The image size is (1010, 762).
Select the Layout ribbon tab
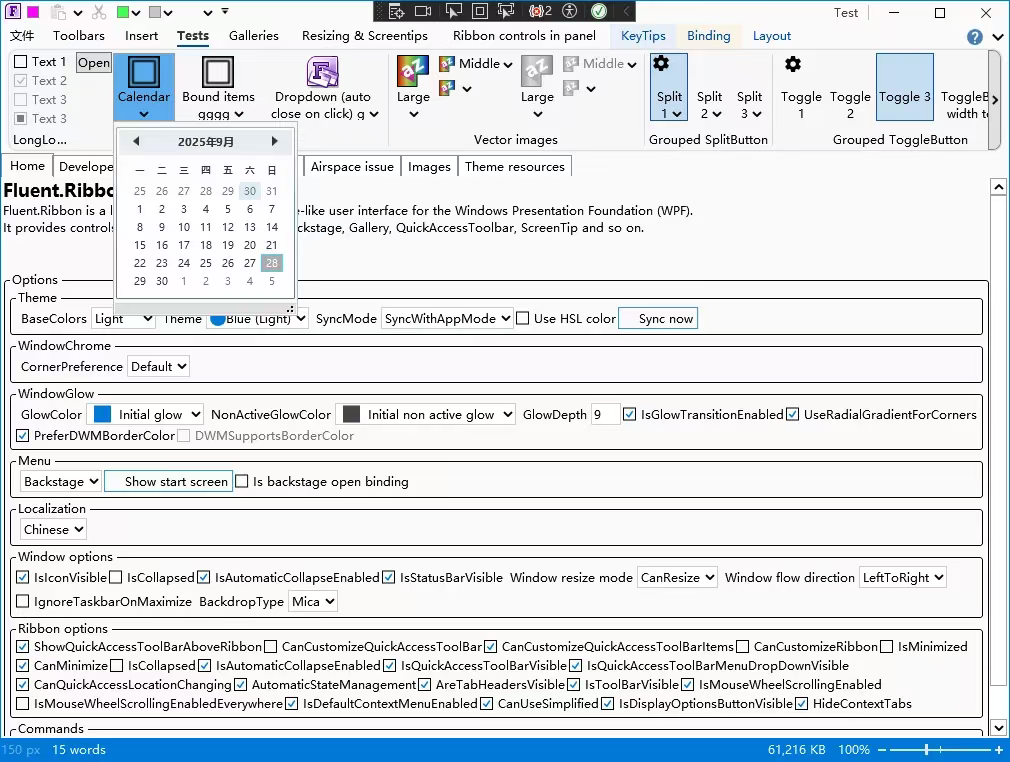pyautogui.click(x=772, y=35)
